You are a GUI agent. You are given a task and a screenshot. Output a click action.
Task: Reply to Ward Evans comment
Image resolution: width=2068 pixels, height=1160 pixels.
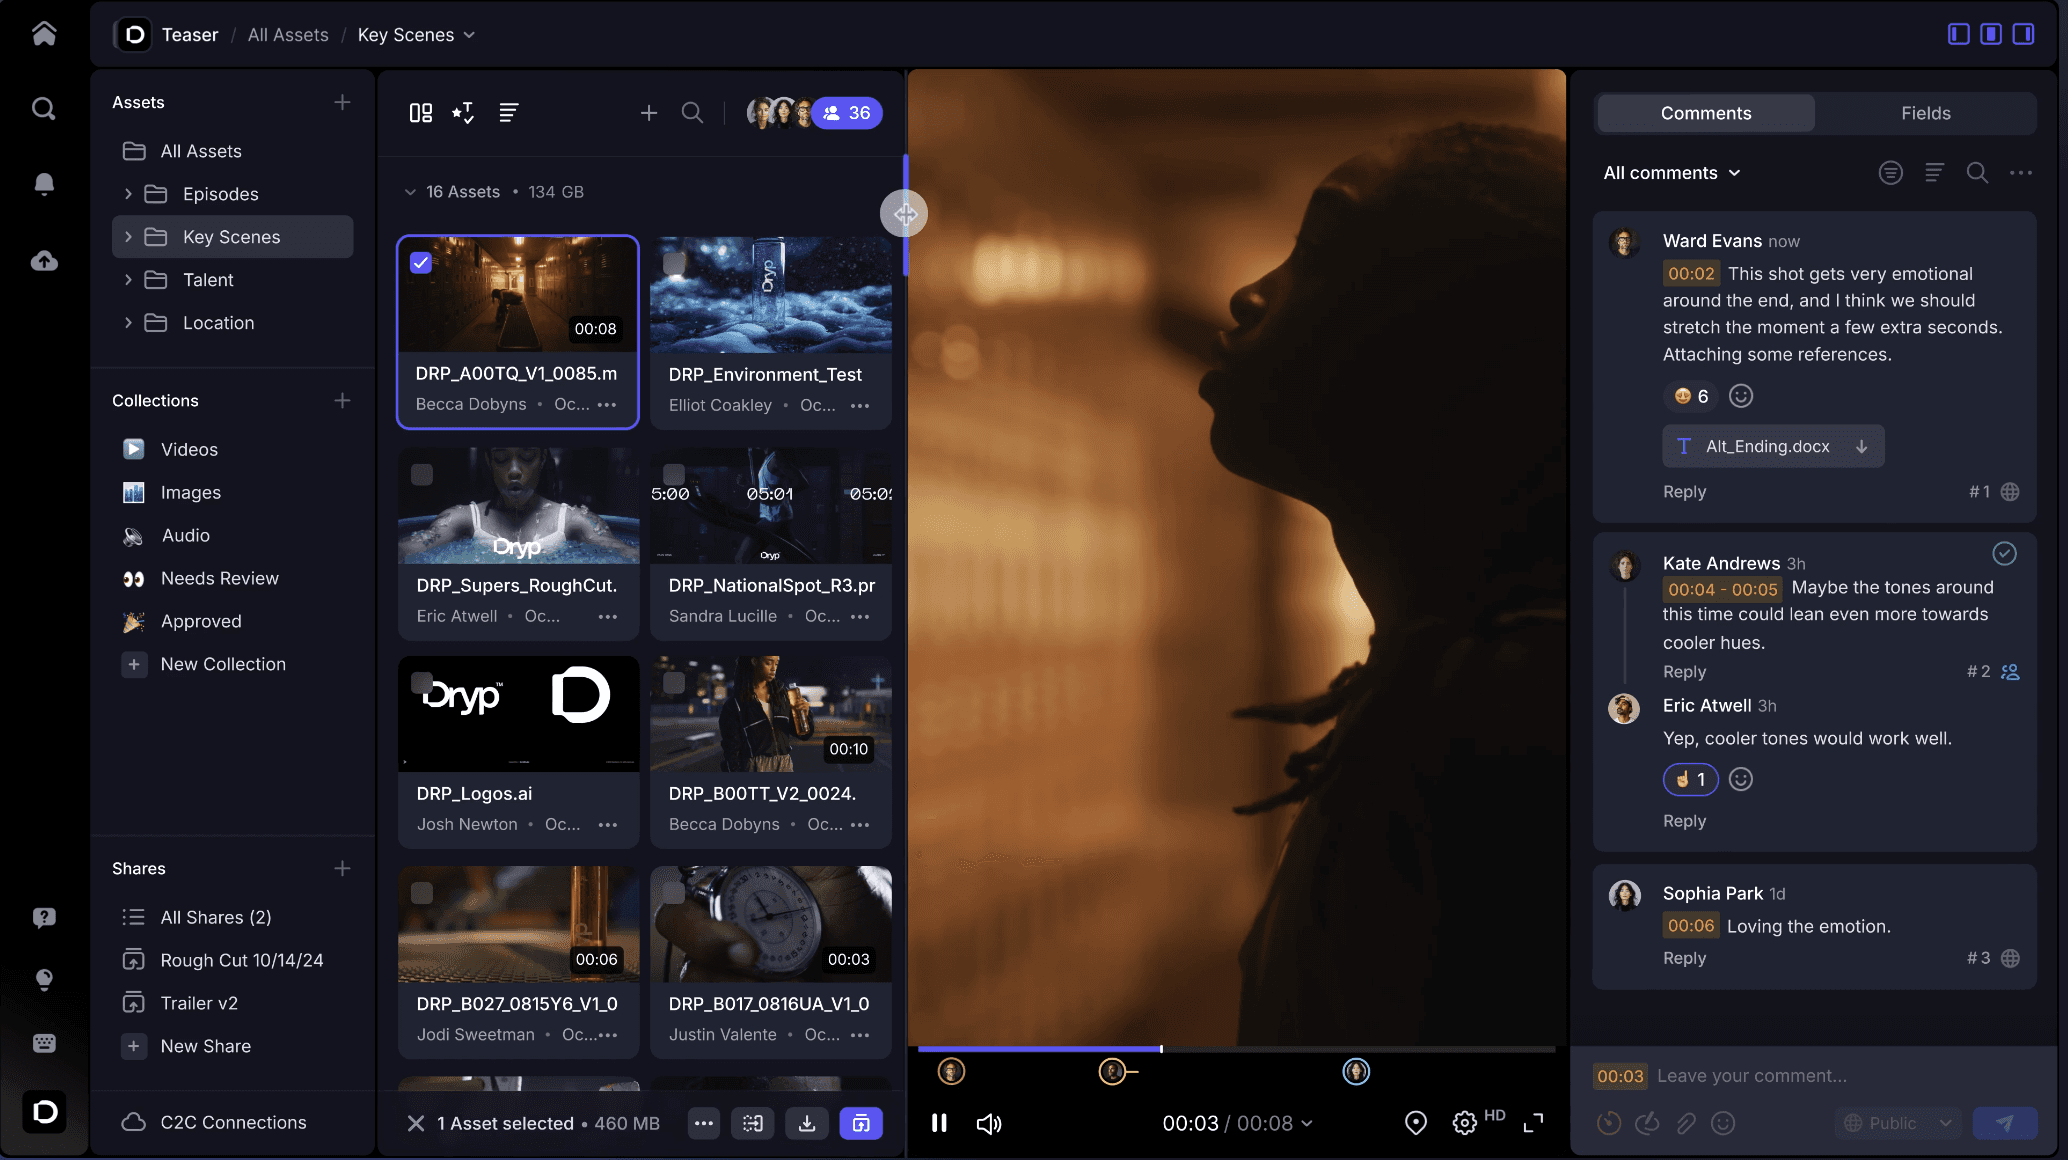(x=1684, y=492)
